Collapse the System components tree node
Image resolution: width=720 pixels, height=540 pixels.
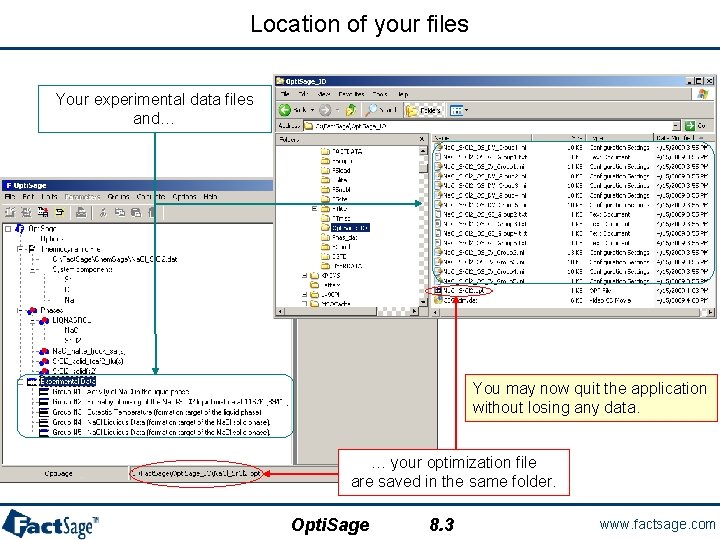(x=32, y=270)
